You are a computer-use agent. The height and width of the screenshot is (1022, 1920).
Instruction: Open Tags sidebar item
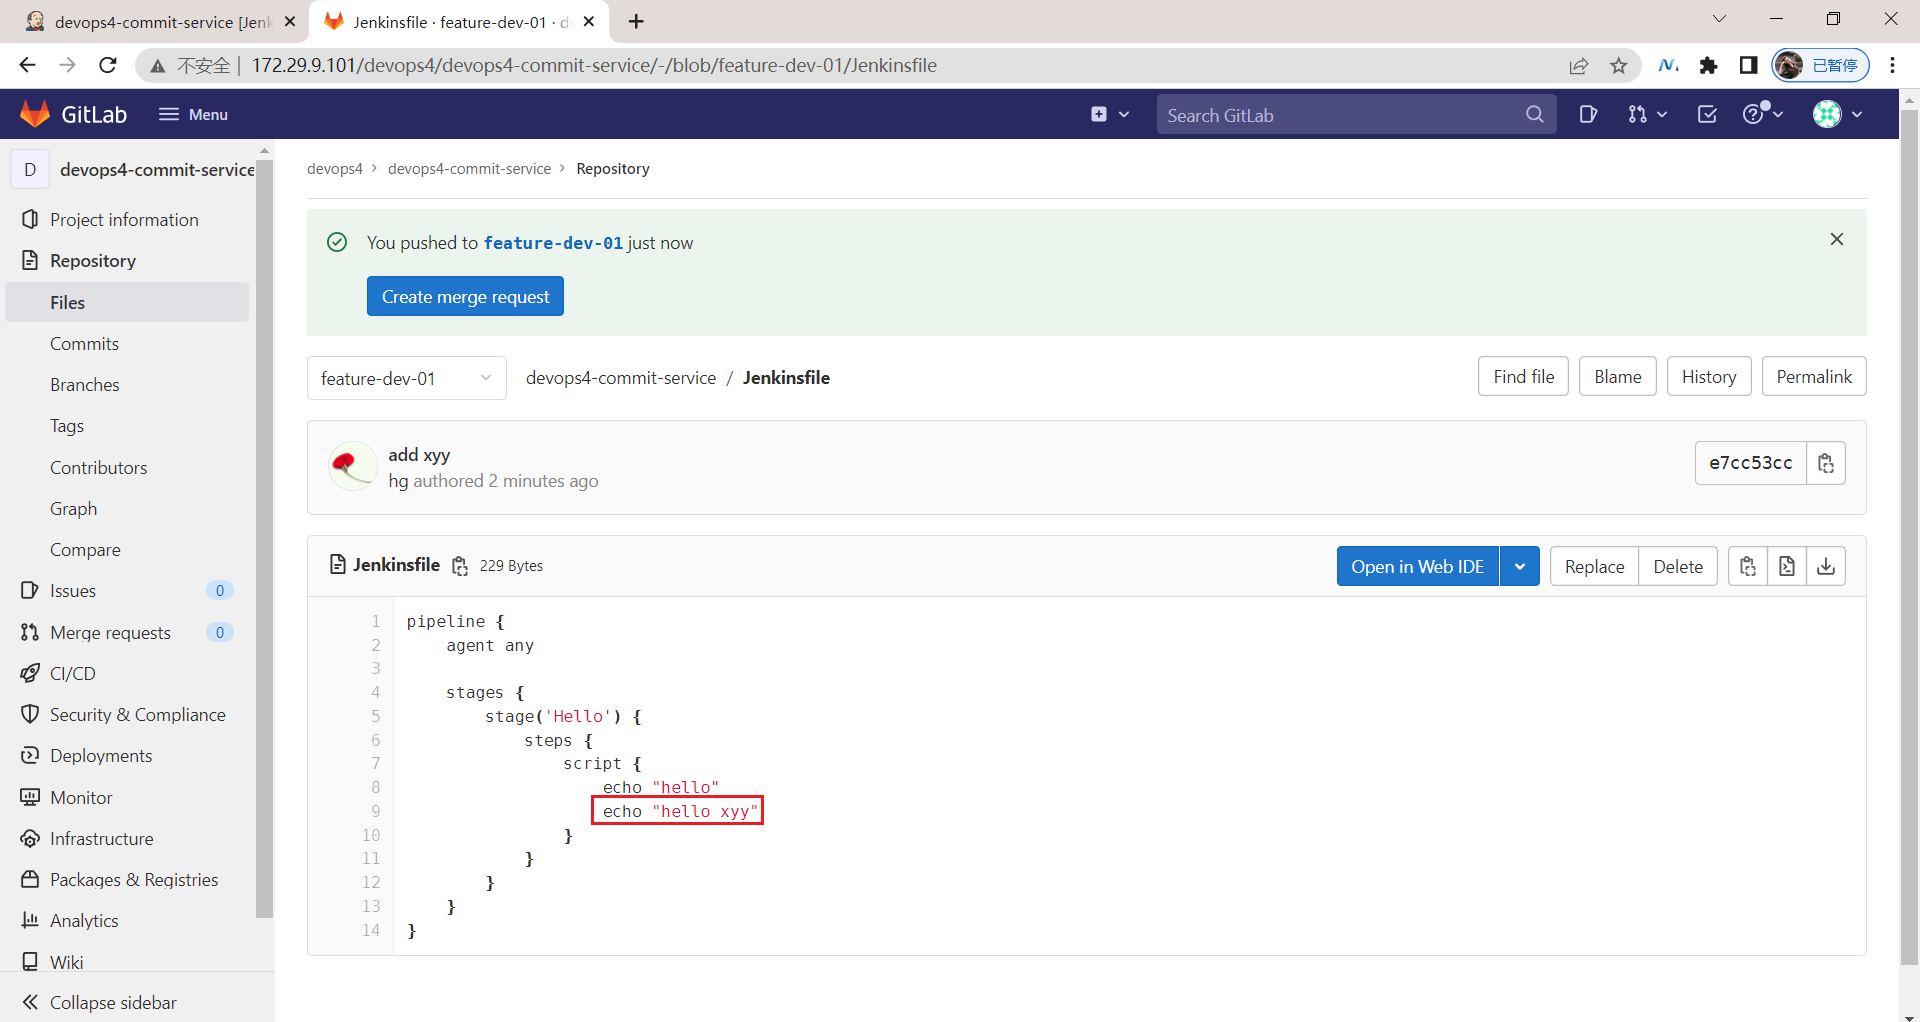[x=127, y=425]
